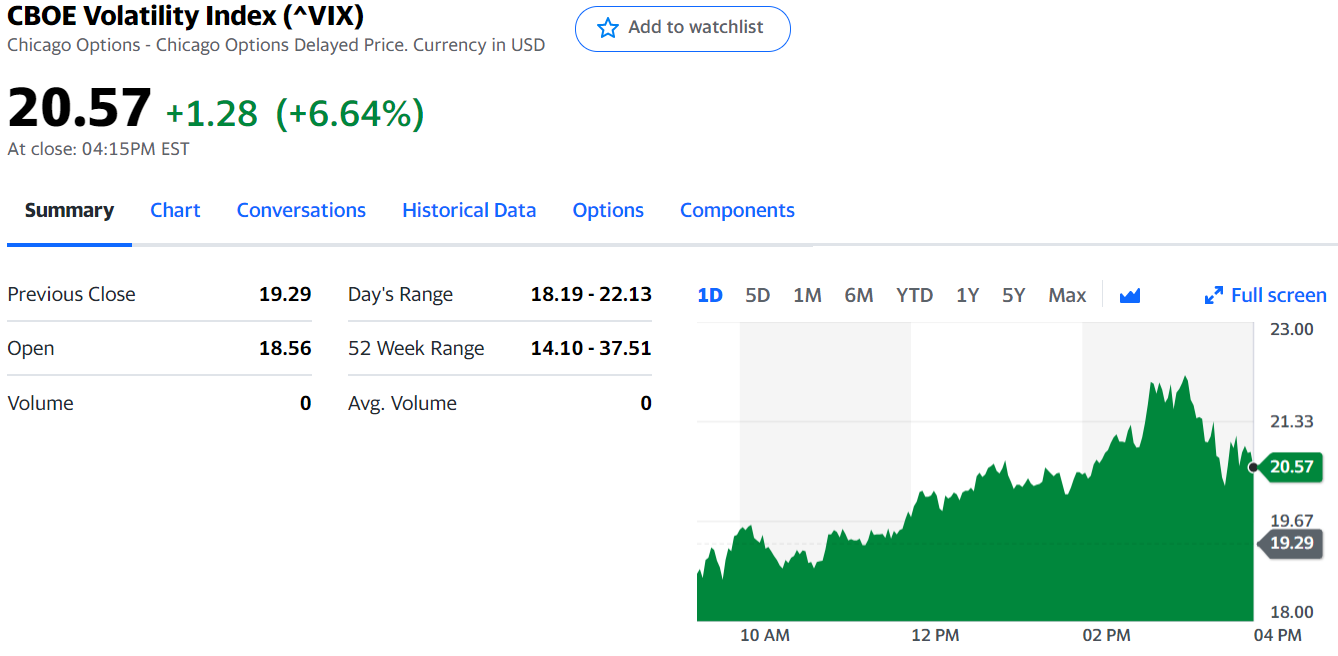The width and height of the screenshot is (1338, 656).
Task: Click the Previous Close value 19.29
Action: pos(285,294)
